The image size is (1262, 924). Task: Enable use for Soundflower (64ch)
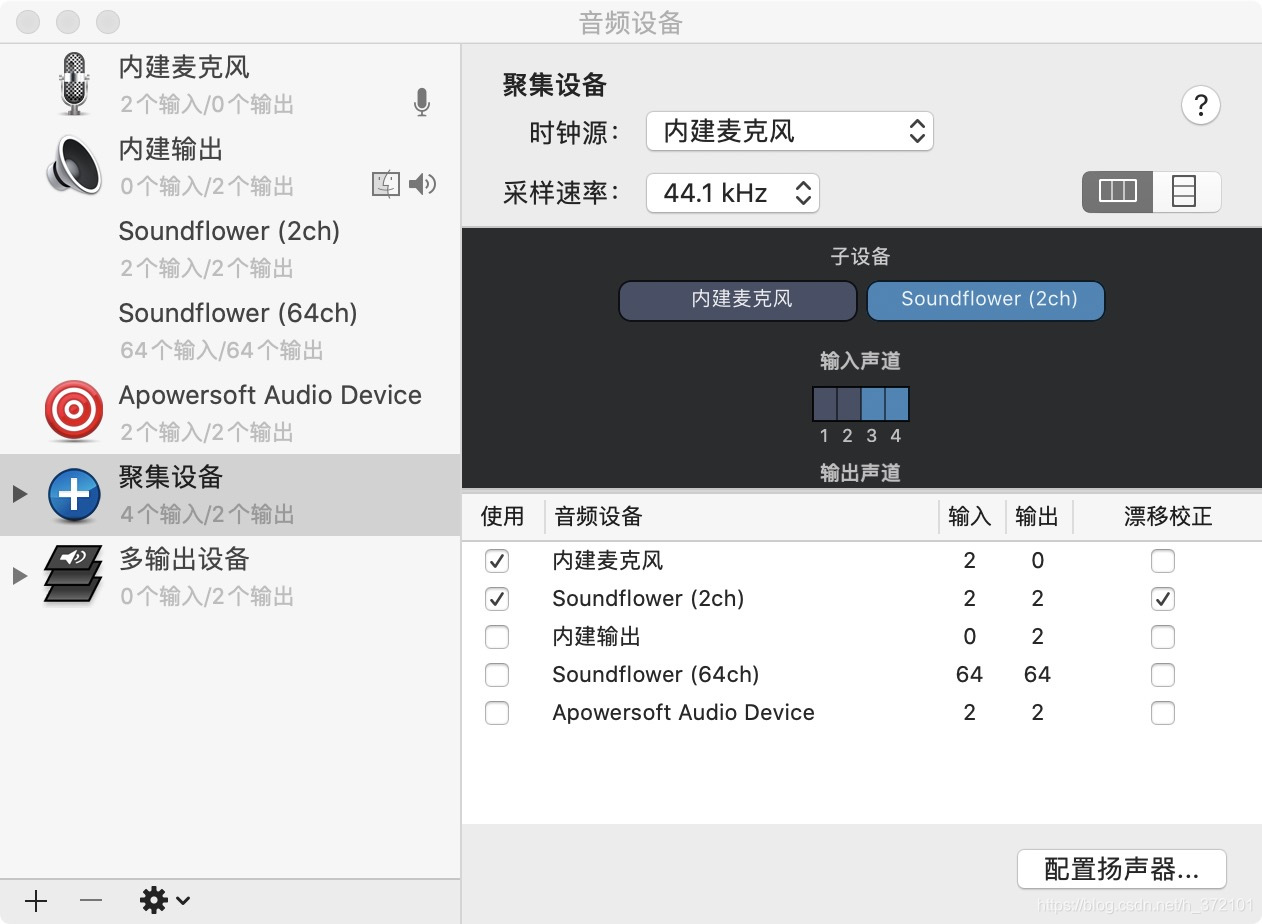(x=497, y=675)
